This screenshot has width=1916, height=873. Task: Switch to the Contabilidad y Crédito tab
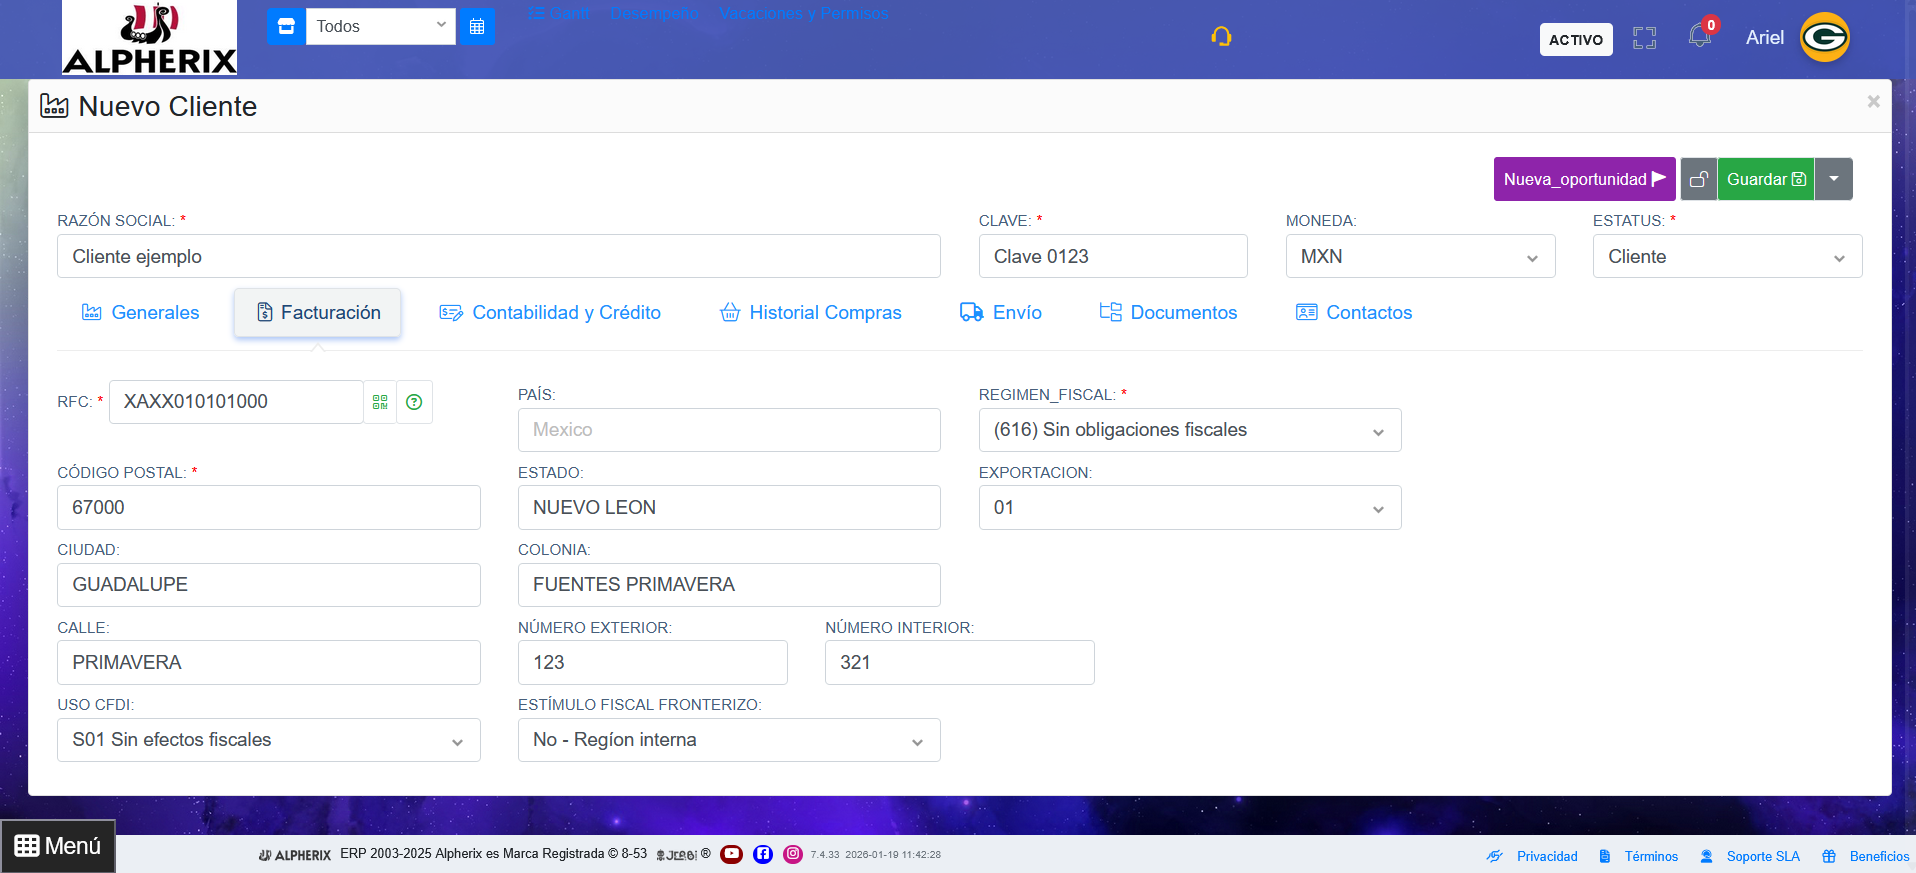click(550, 313)
